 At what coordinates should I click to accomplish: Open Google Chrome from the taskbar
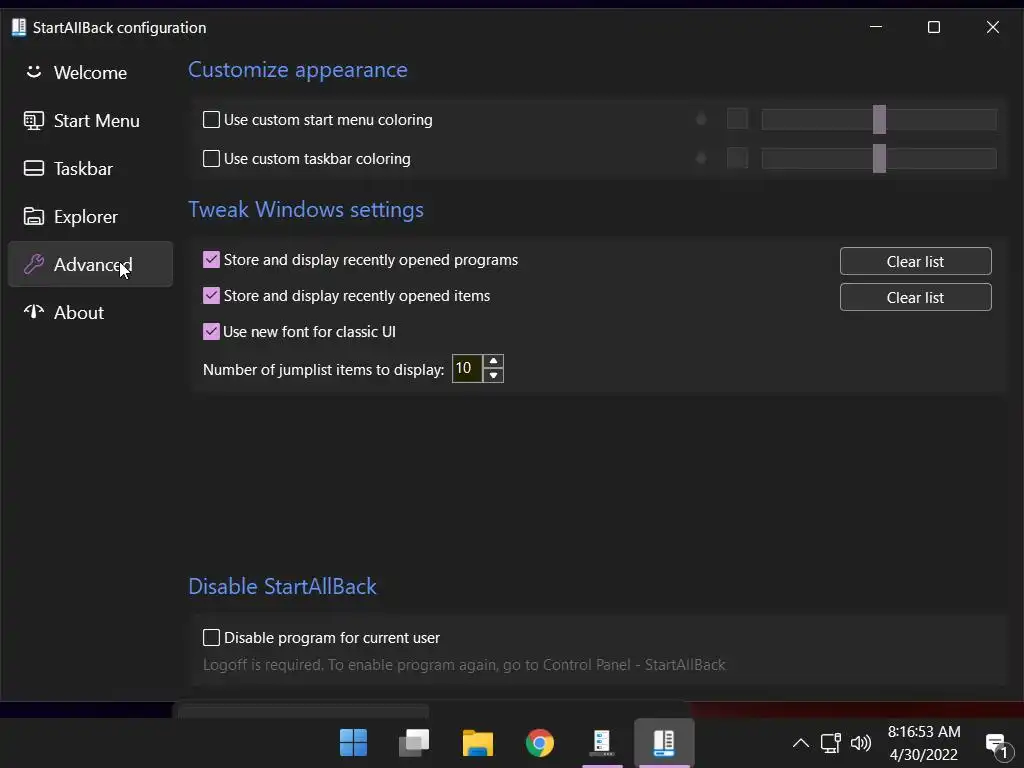[539, 743]
